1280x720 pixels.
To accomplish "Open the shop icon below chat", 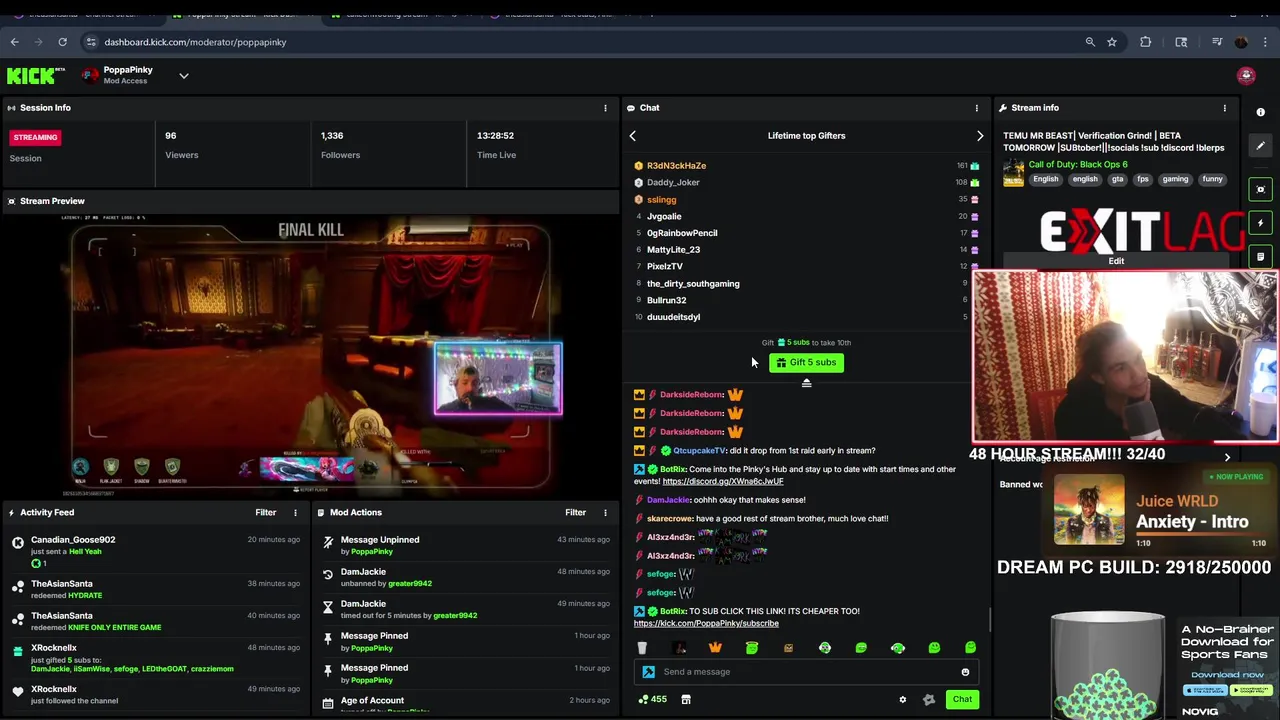I will [x=686, y=700].
